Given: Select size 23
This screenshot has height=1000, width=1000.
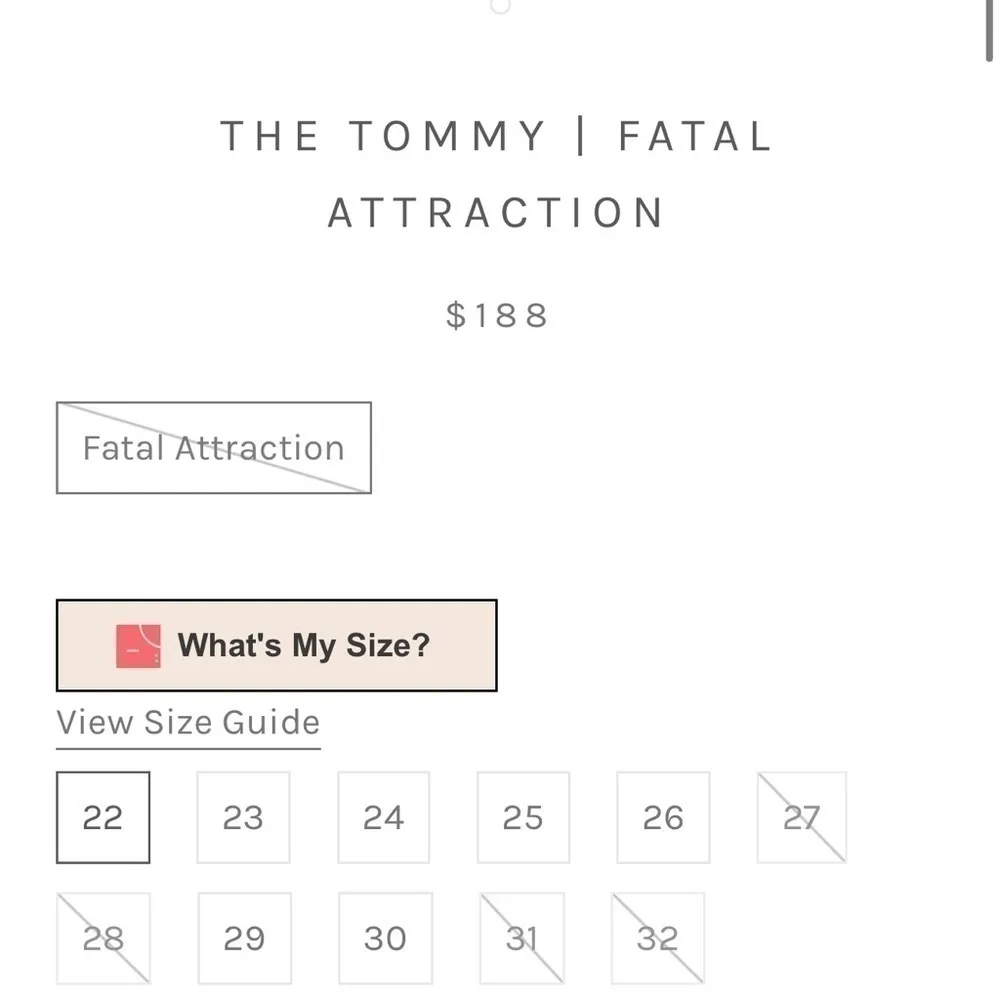Looking at the screenshot, I should (243, 817).
